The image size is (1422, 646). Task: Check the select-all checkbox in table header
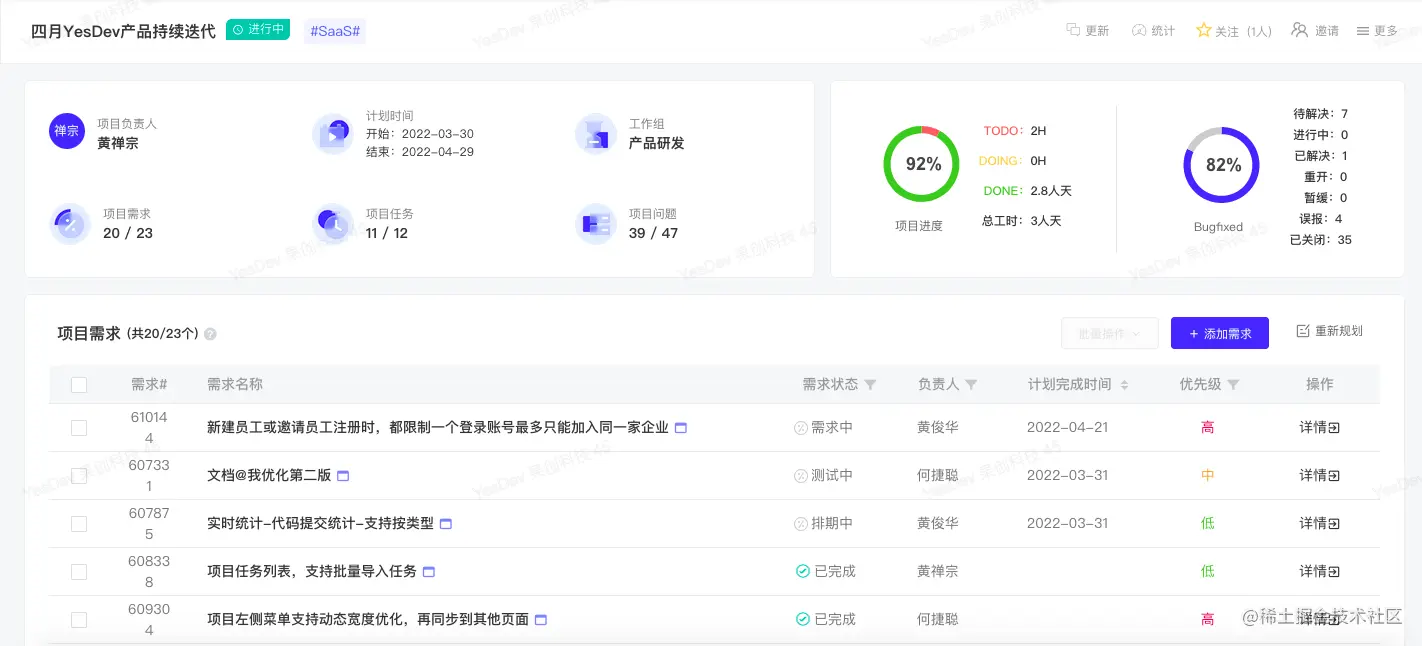tap(78, 384)
